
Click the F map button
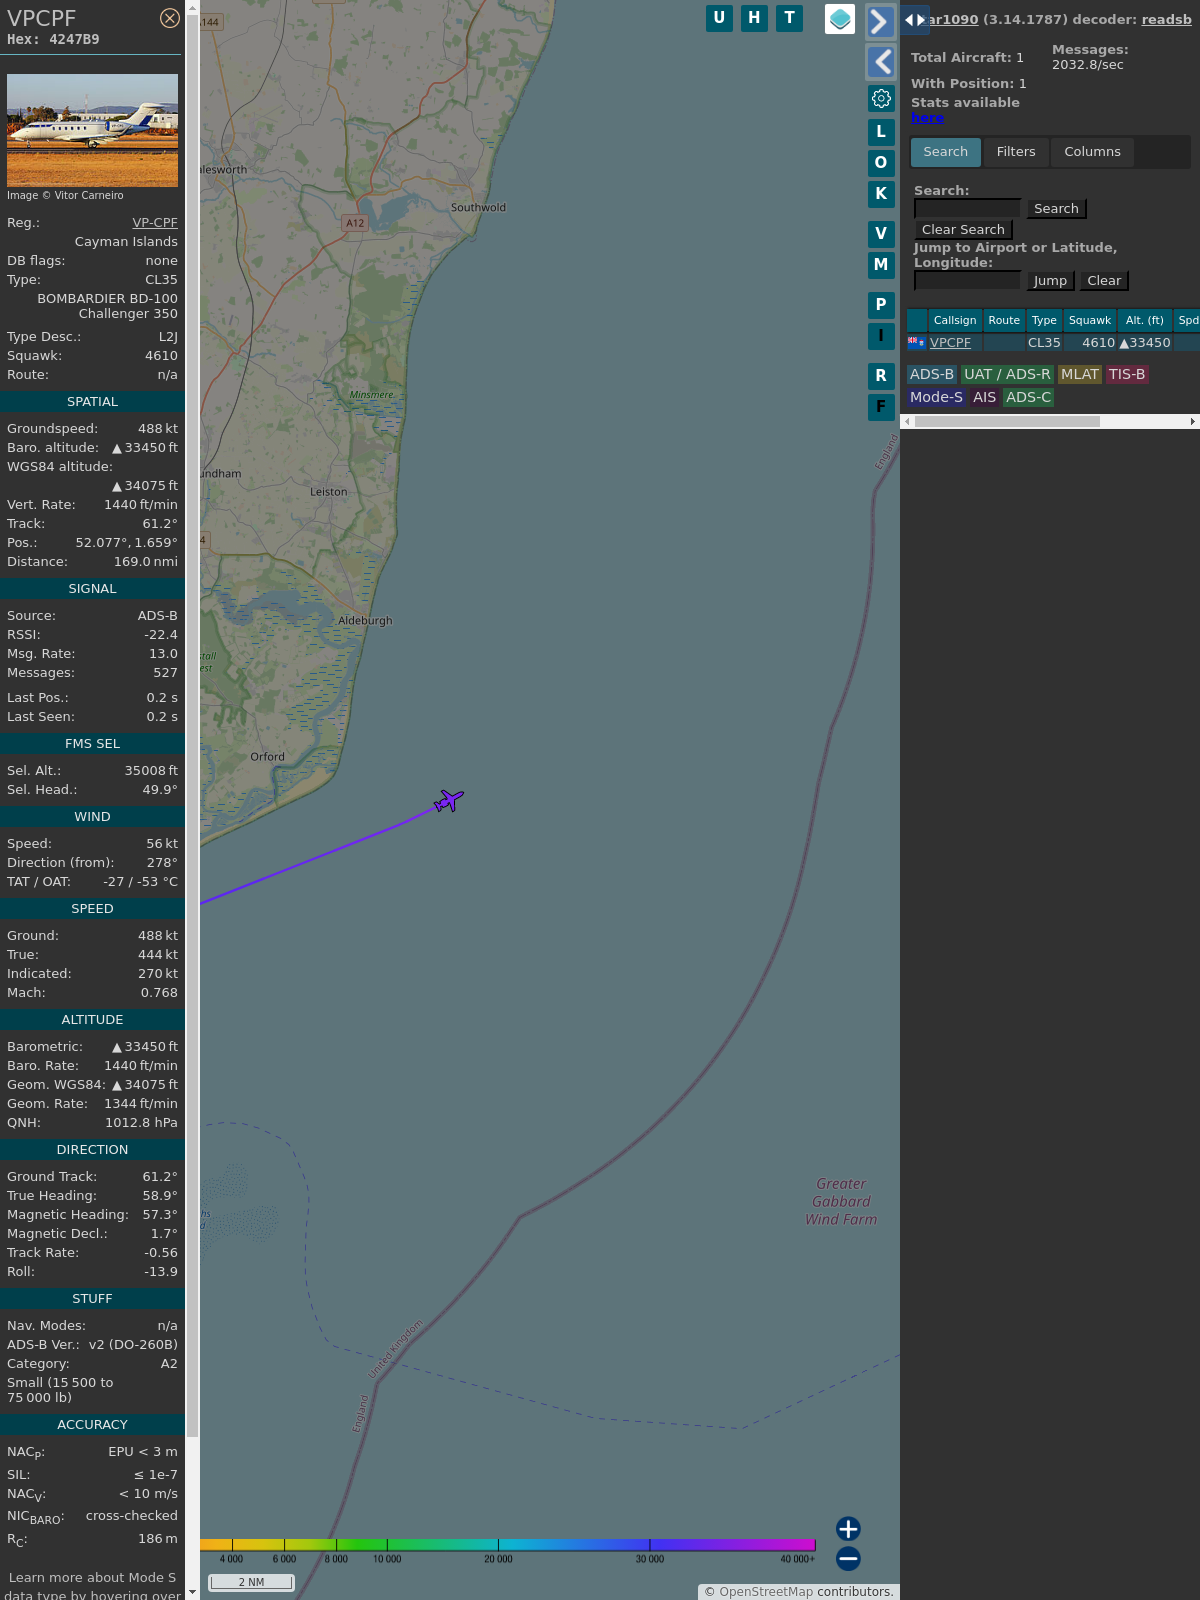[881, 407]
